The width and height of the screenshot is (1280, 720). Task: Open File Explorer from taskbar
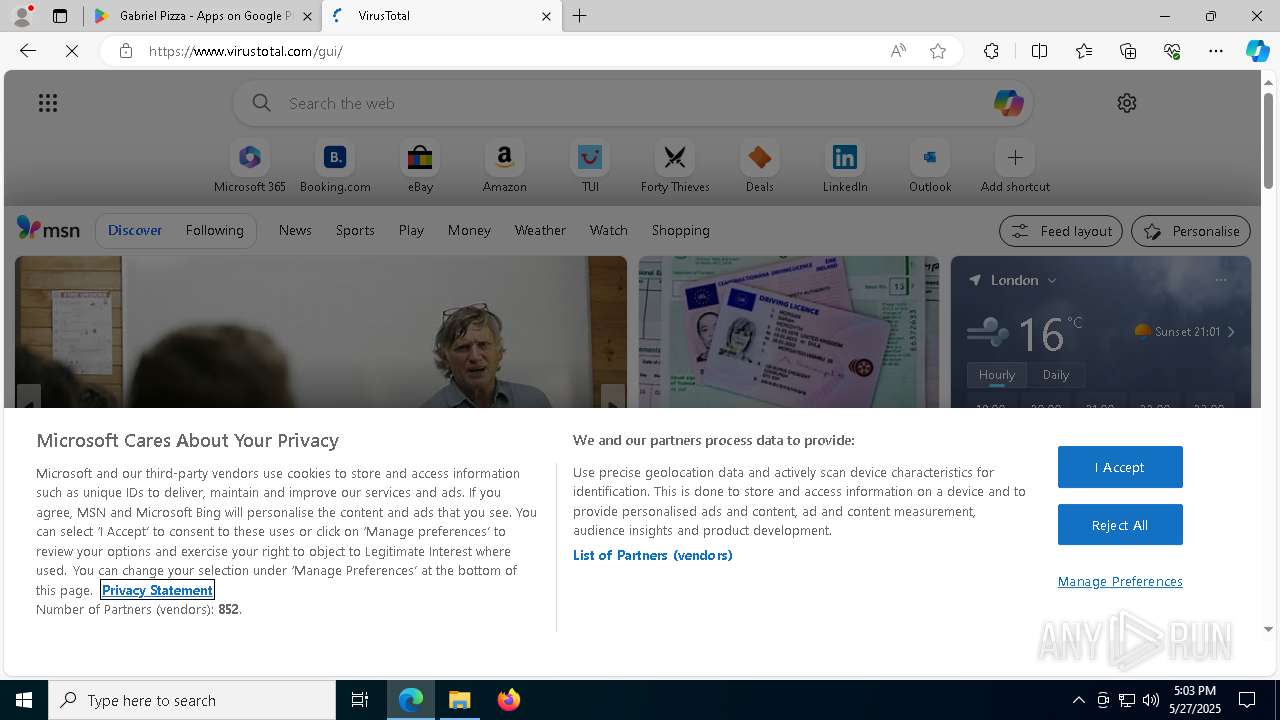click(x=460, y=700)
